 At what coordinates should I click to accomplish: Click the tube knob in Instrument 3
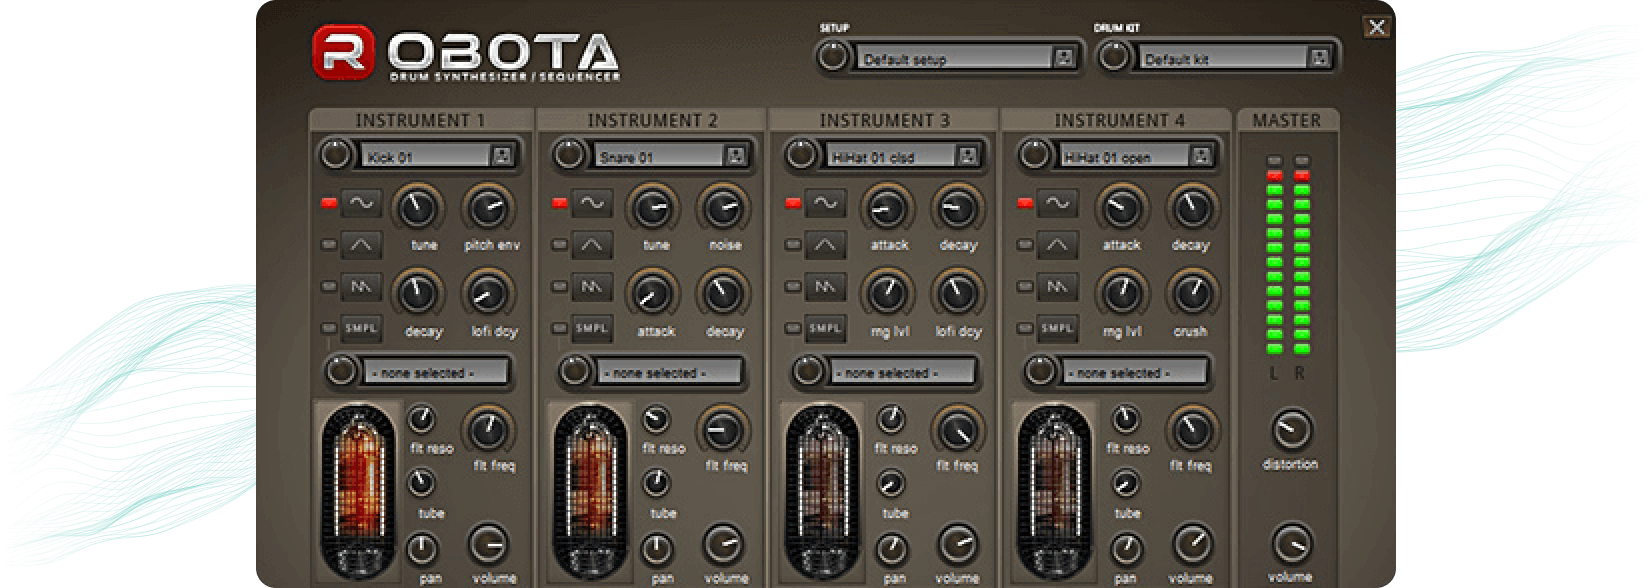890,484
